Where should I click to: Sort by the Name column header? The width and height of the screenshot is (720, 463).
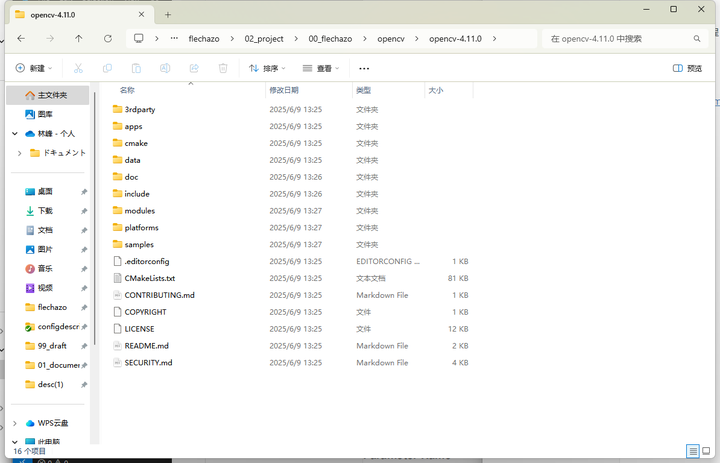(127, 90)
